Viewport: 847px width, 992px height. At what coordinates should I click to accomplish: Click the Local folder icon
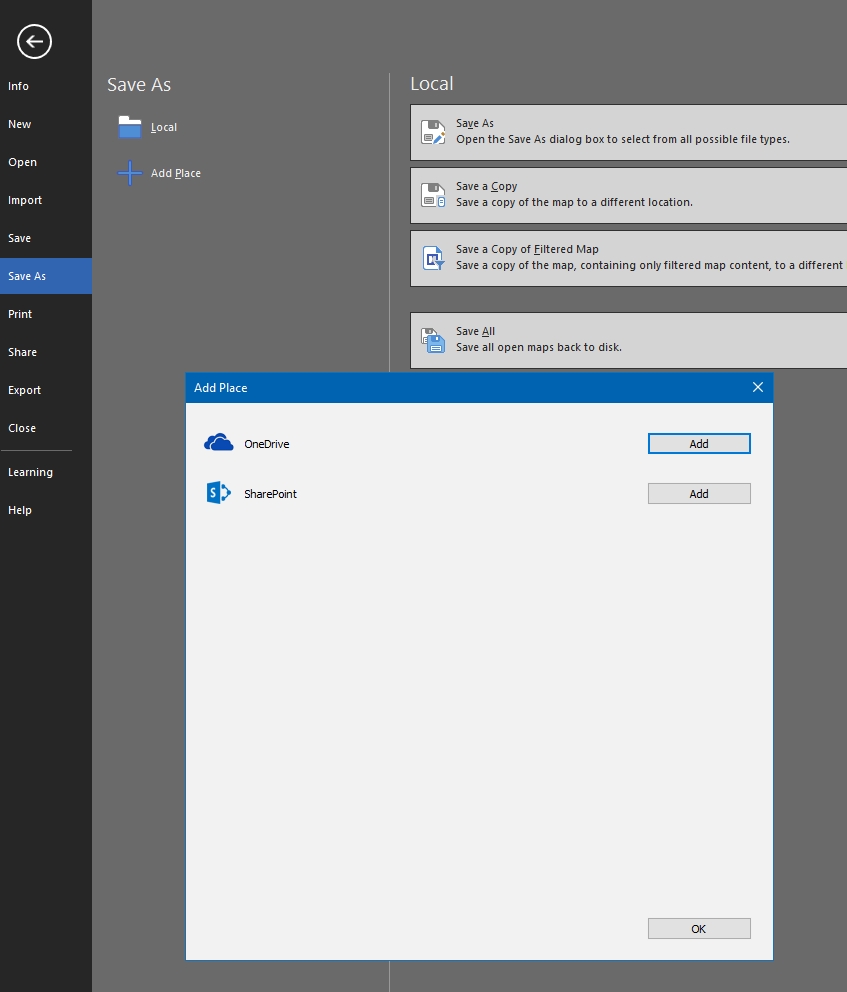coord(130,127)
